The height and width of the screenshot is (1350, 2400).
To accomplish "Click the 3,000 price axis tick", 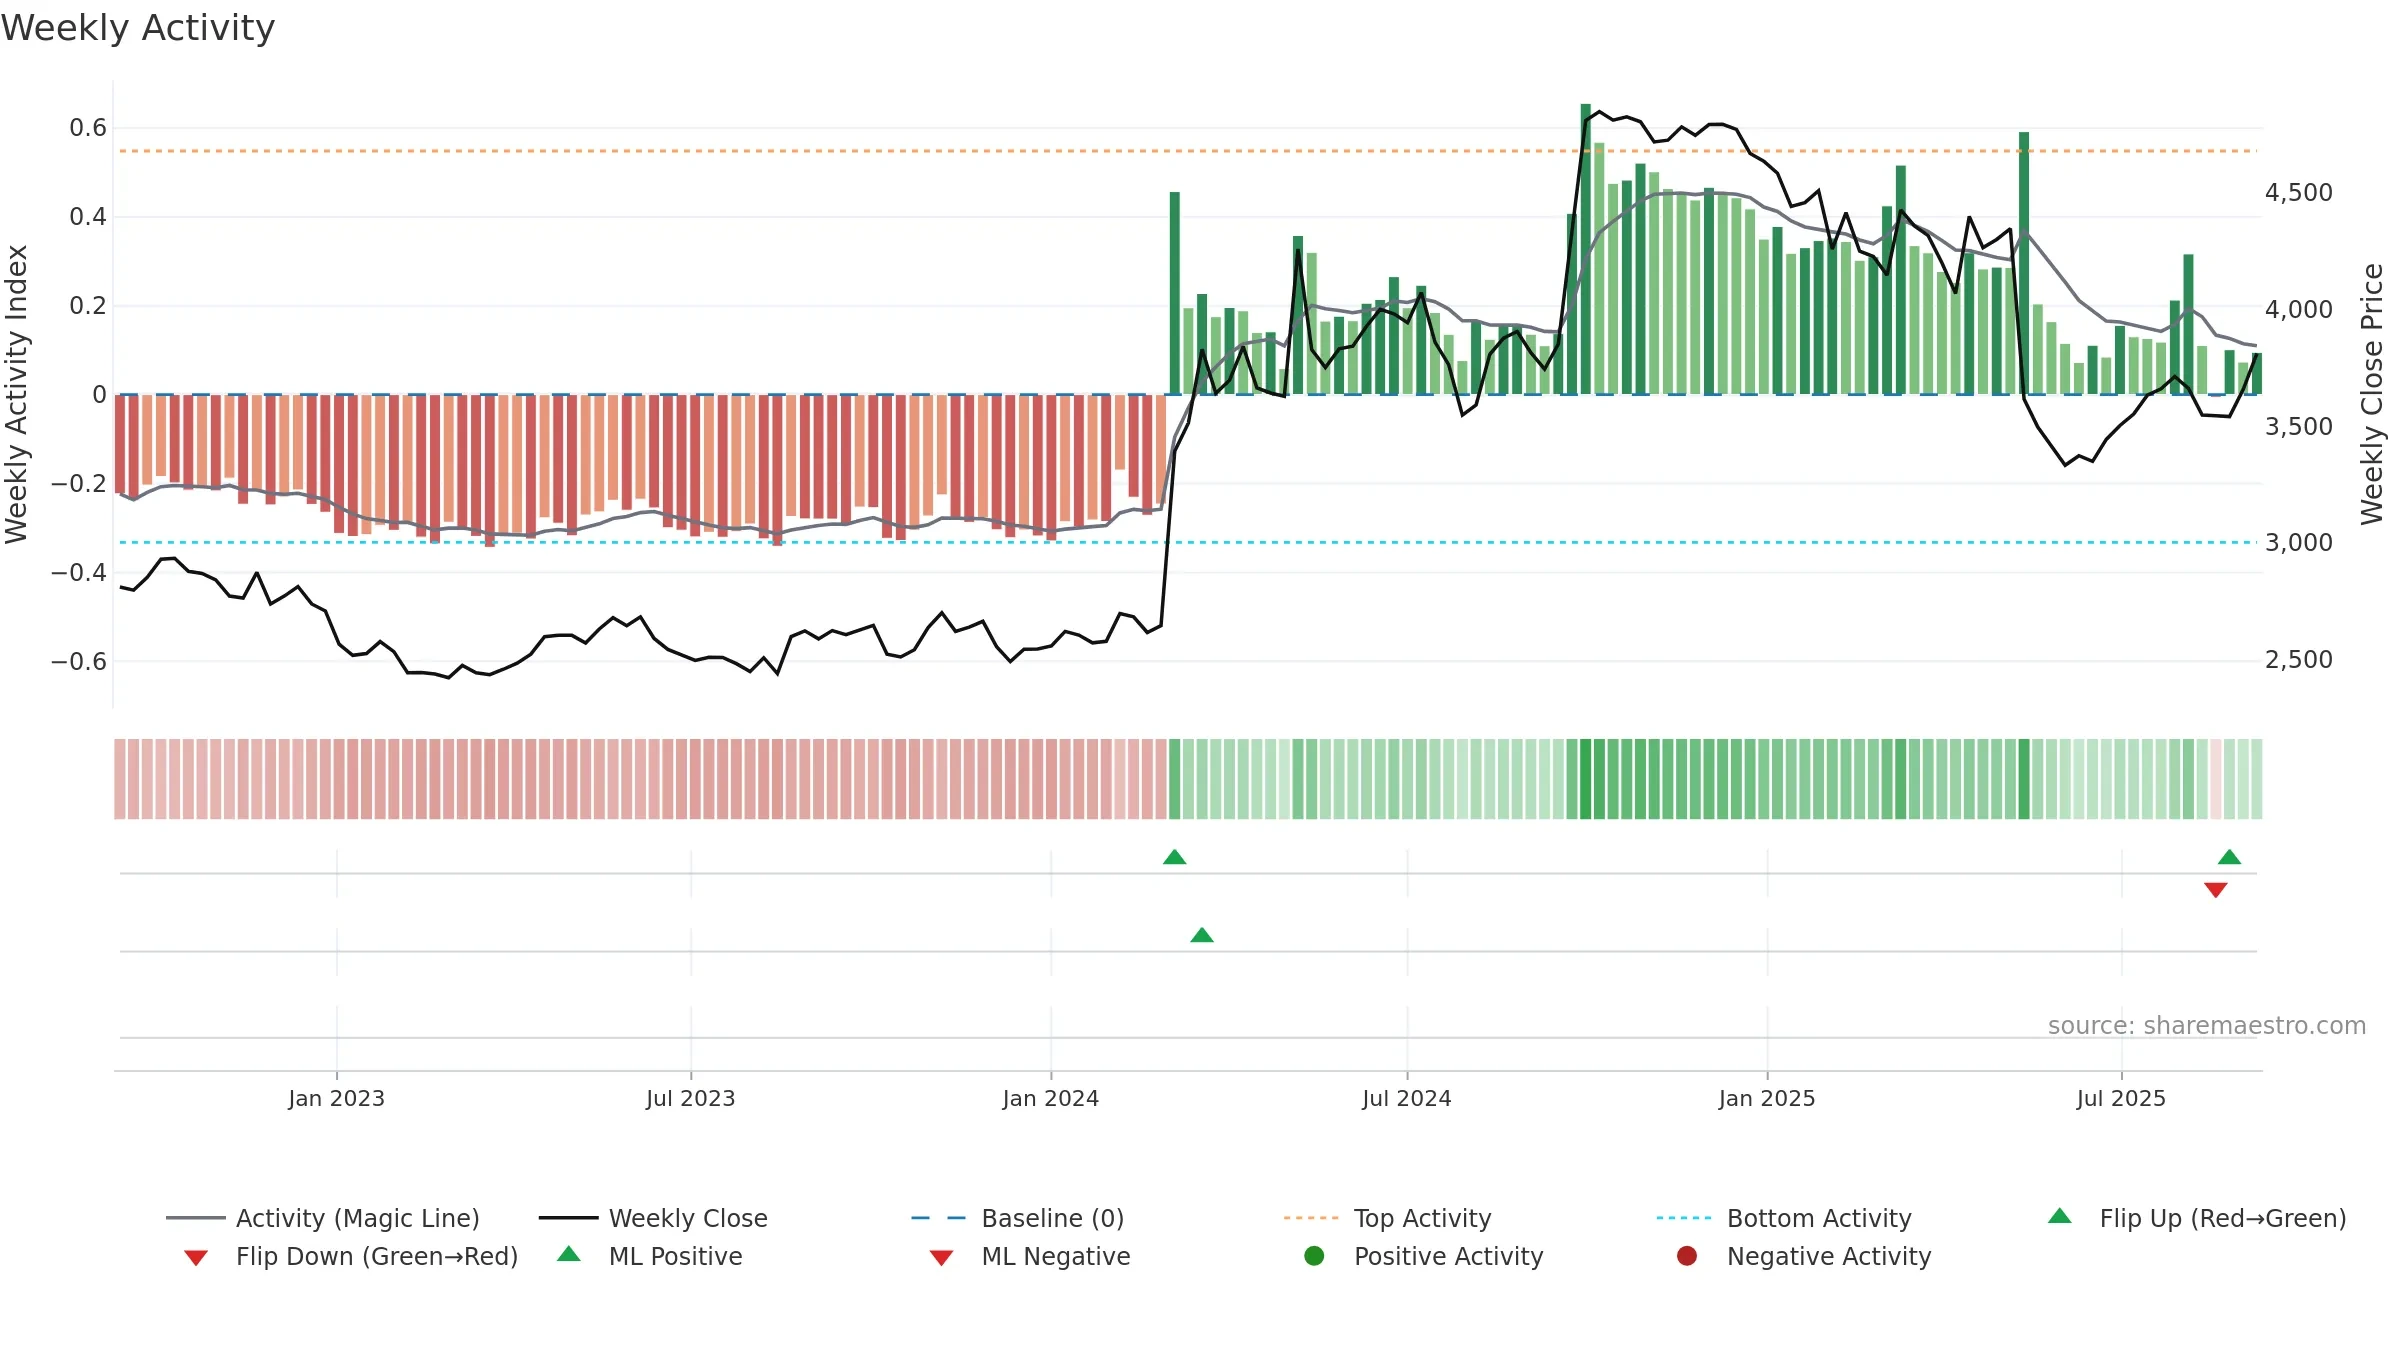I will [2298, 542].
